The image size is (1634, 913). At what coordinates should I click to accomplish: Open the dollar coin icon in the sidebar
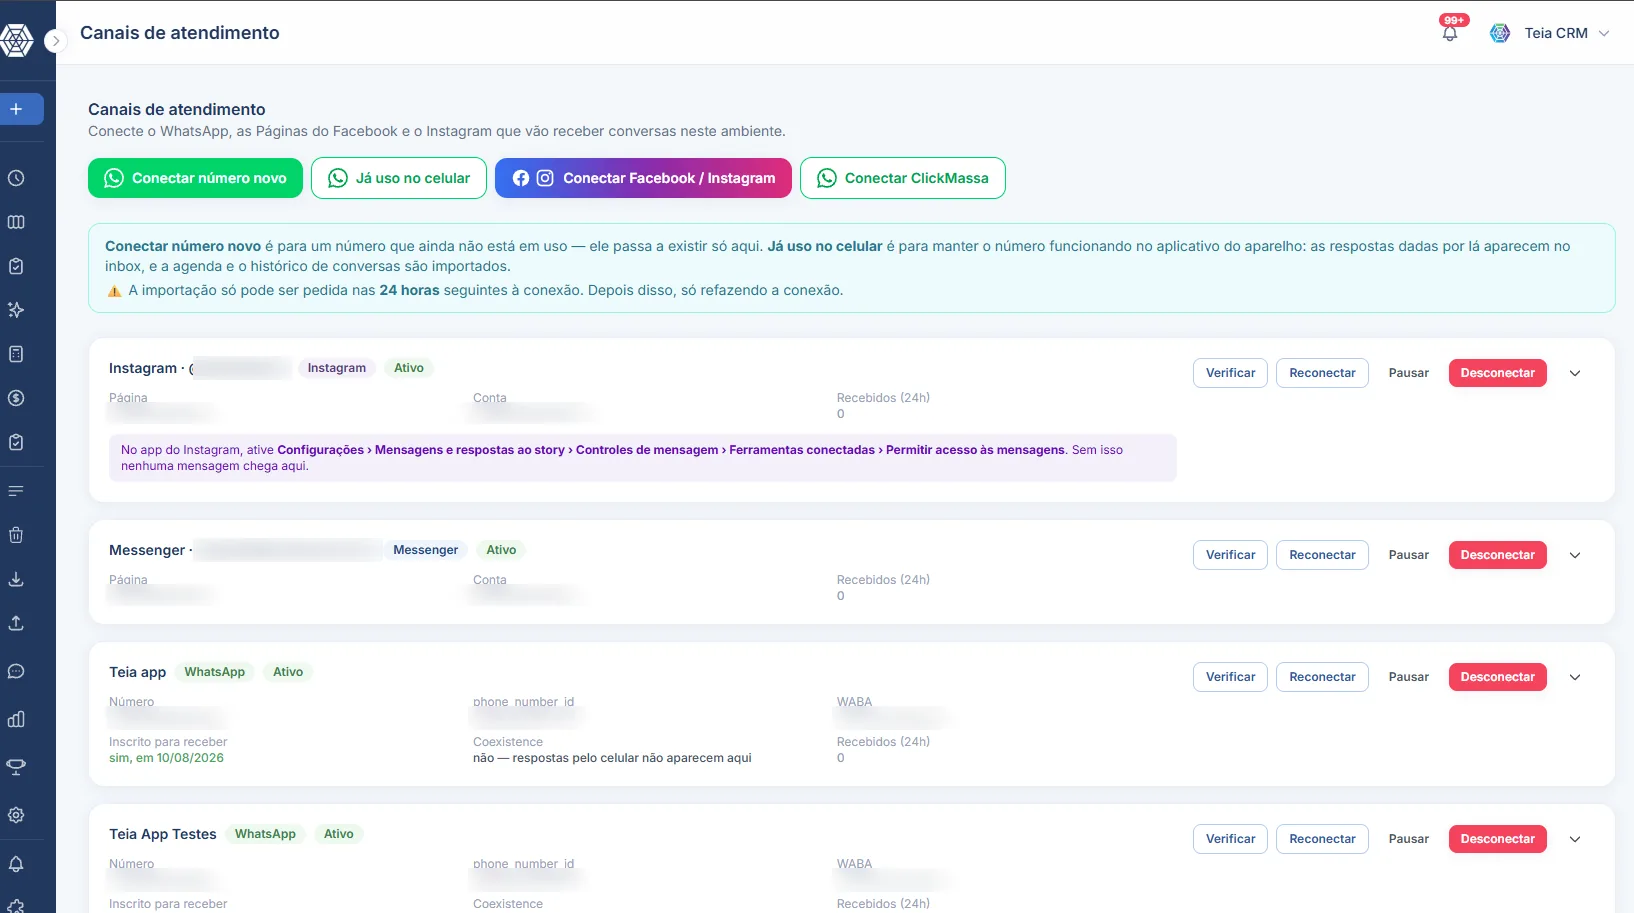16,398
